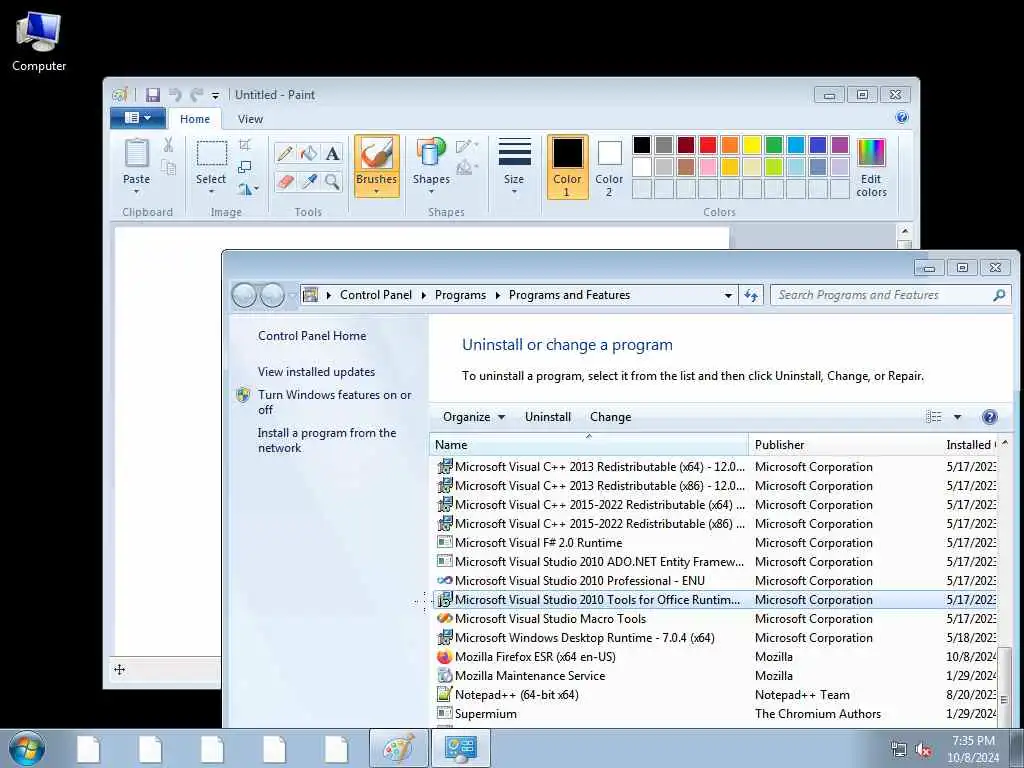1024x768 pixels.
Task: Open View installed updates link
Action: coord(316,372)
